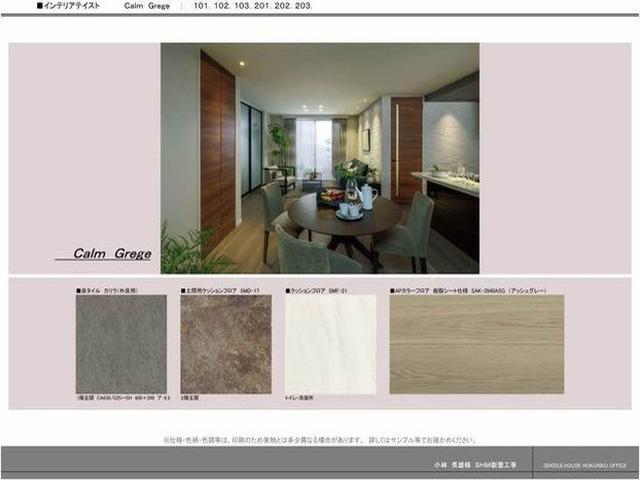Choose the white SMF-21 cushion floor swatch
The height and width of the screenshot is (480, 640).
pyautogui.click(x=330, y=344)
